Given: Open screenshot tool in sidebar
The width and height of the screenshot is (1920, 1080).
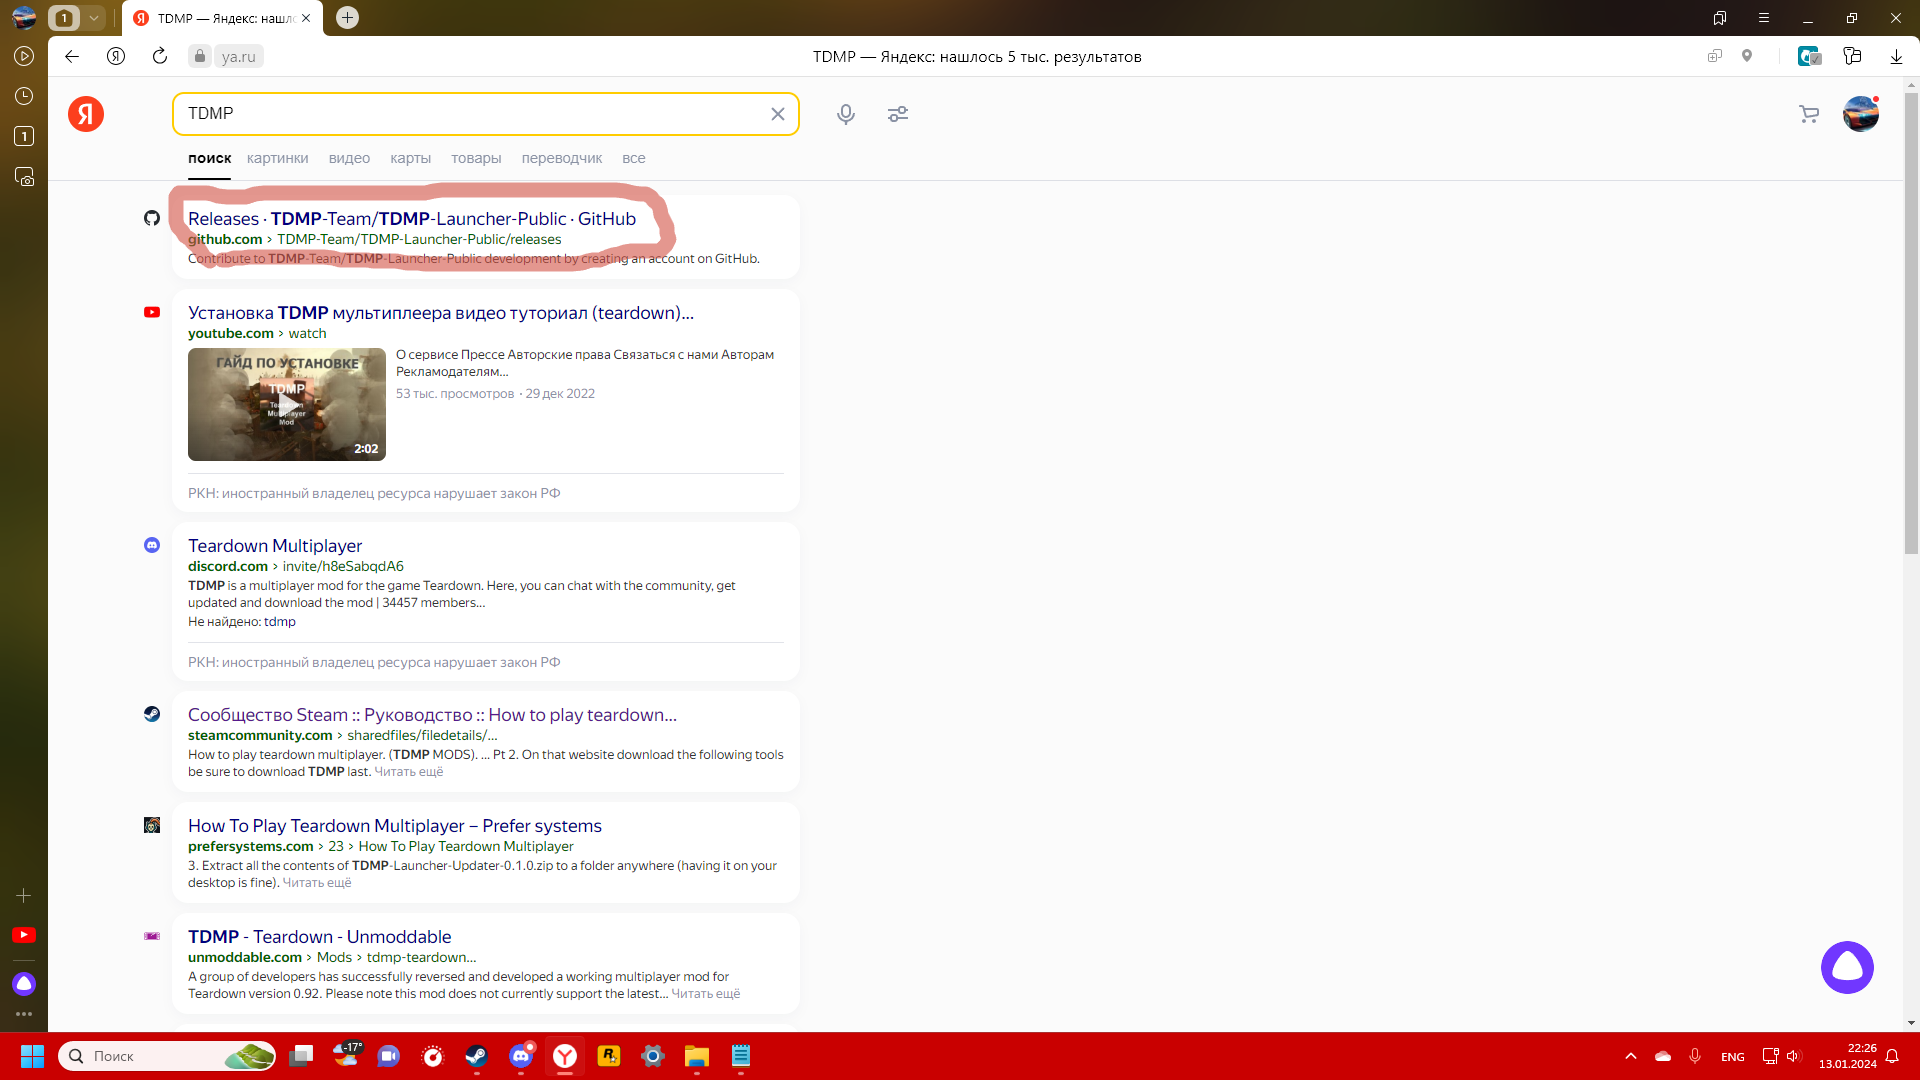Looking at the screenshot, I should tap(24, 177).
